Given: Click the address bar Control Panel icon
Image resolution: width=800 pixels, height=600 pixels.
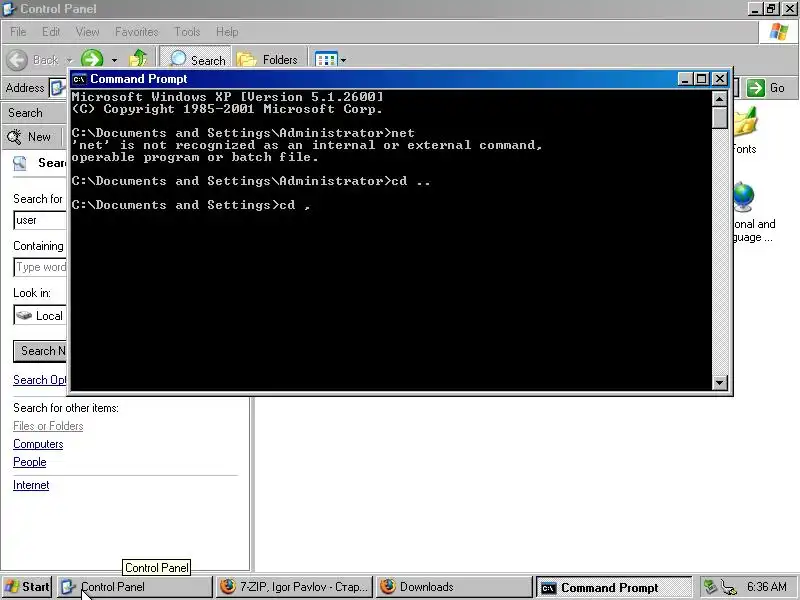Looking at the screenshot, I should coord(58,88).
